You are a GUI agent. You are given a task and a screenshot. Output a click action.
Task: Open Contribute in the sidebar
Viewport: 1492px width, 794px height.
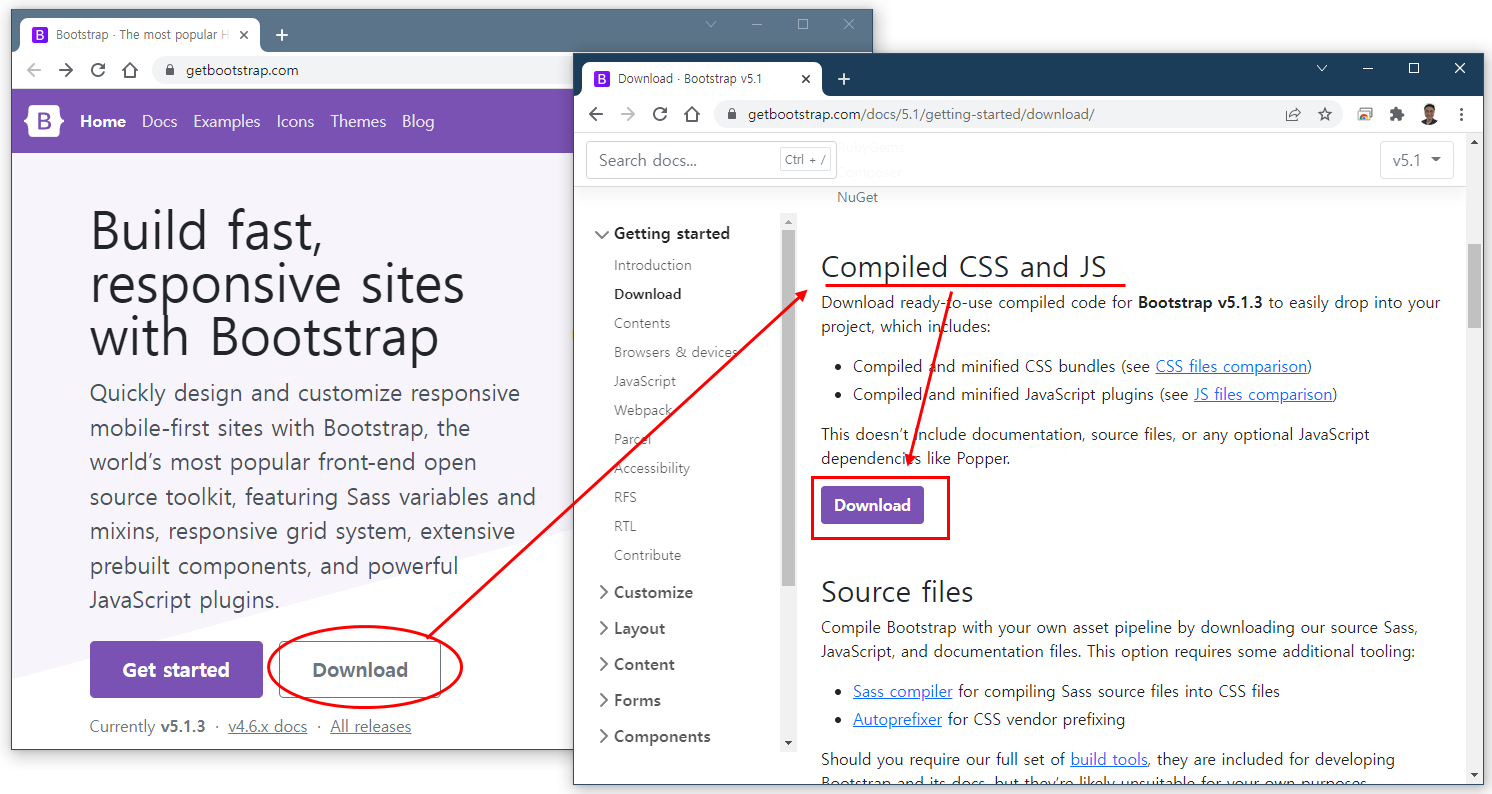[x=647, y=555]
